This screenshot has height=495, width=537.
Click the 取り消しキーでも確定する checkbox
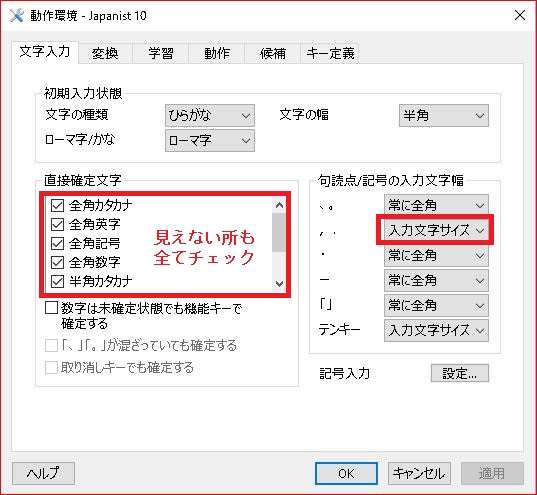[51, 368]
